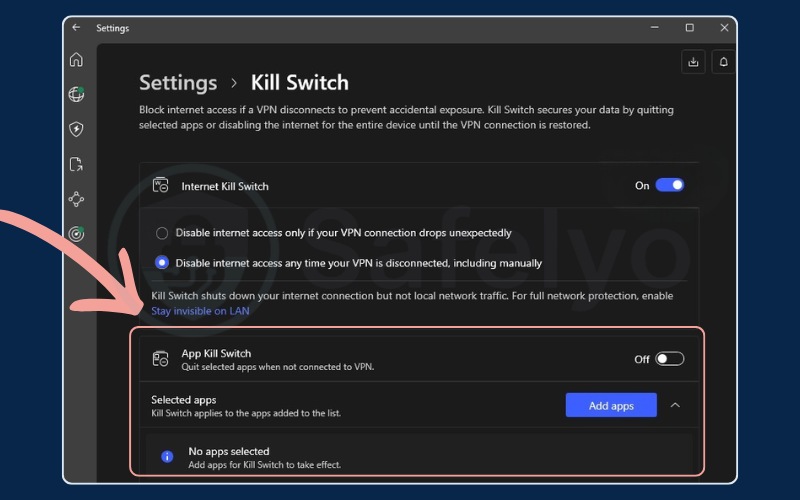This screenshot has height=500, width=800.
Task: Open the Stay invisible on LAN link
Action: point(200,311)
